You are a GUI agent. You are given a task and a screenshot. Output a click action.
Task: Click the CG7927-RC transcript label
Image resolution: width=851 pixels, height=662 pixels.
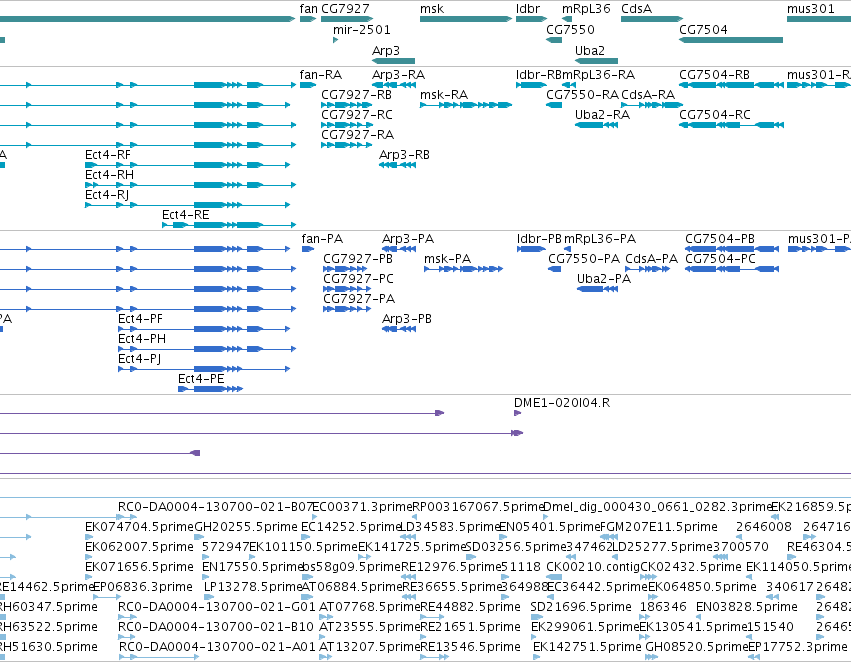(x=357, y=115)
